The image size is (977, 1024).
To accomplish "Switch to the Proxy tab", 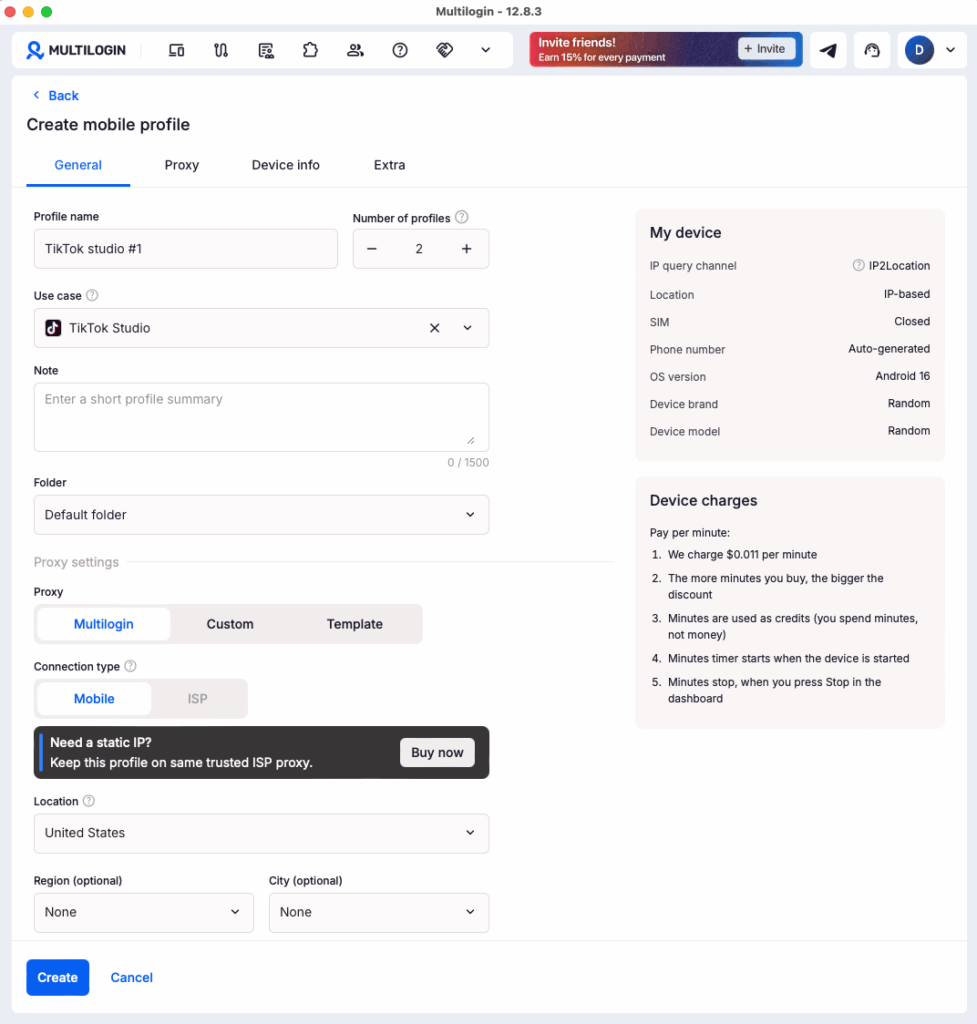I will tap(182, 165).
